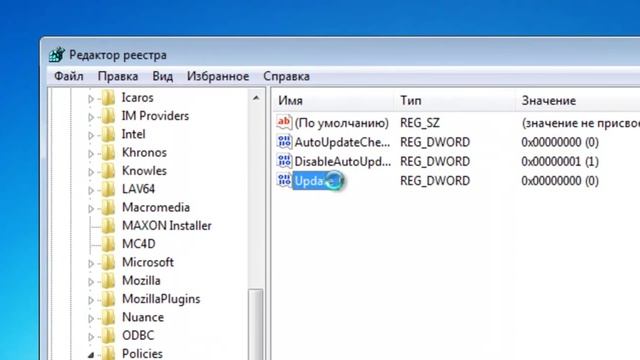Expand the ODBC key
Viewport: 640px width, 360px height.
[91, 337]
